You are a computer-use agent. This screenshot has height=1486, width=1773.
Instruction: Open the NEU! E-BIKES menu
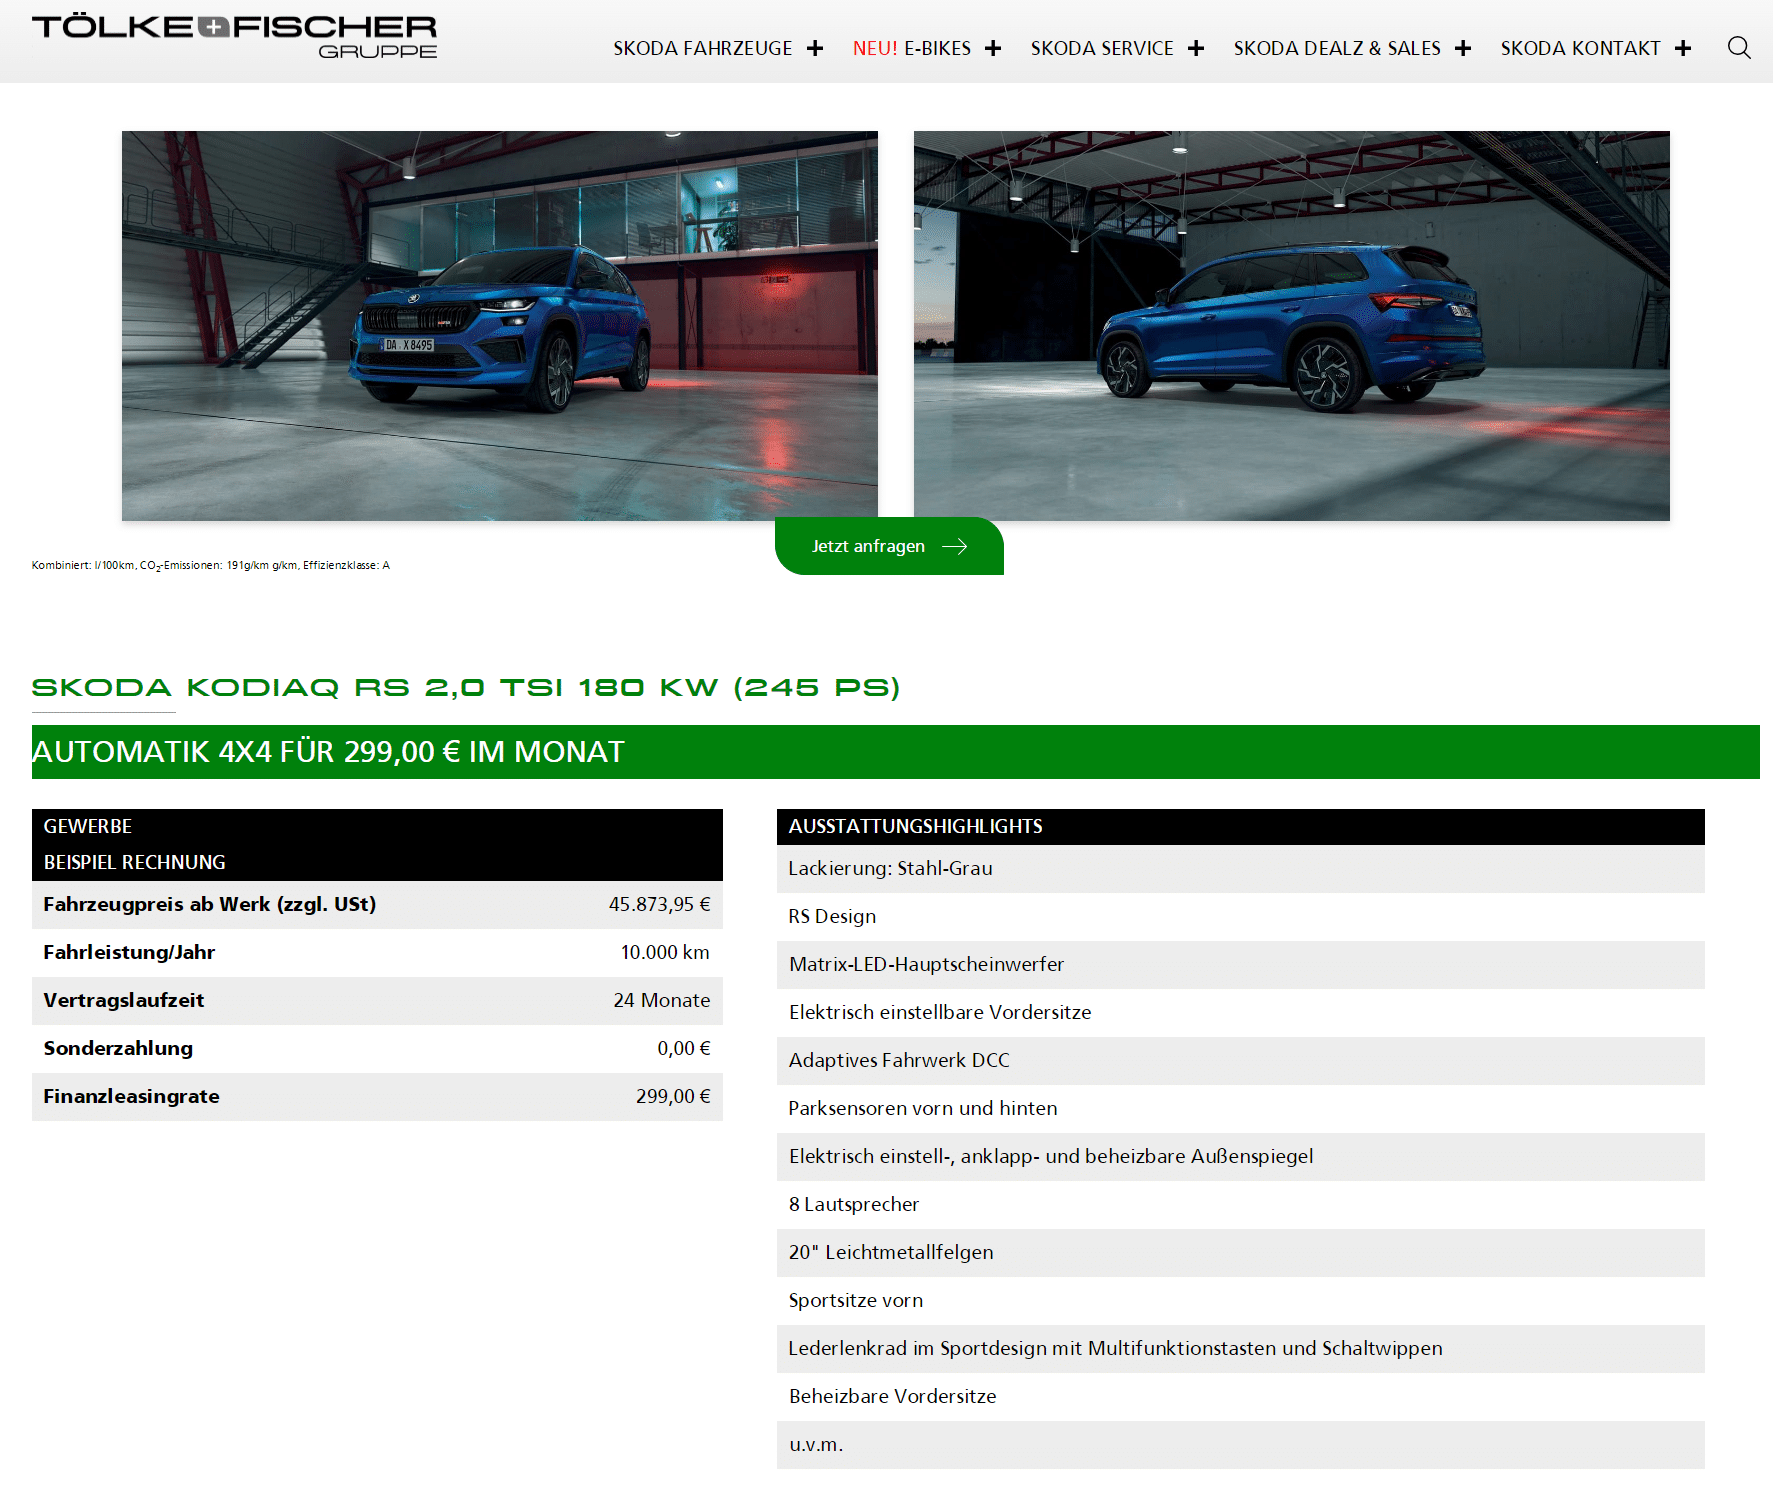click(912, 48)
